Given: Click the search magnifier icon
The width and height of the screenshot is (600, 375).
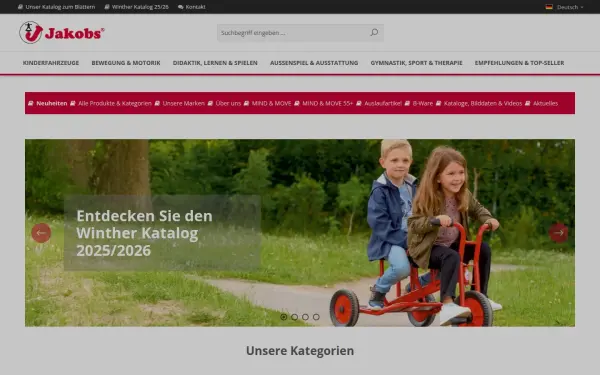Looking at the screenshot, I should click(x=374, y=33).
